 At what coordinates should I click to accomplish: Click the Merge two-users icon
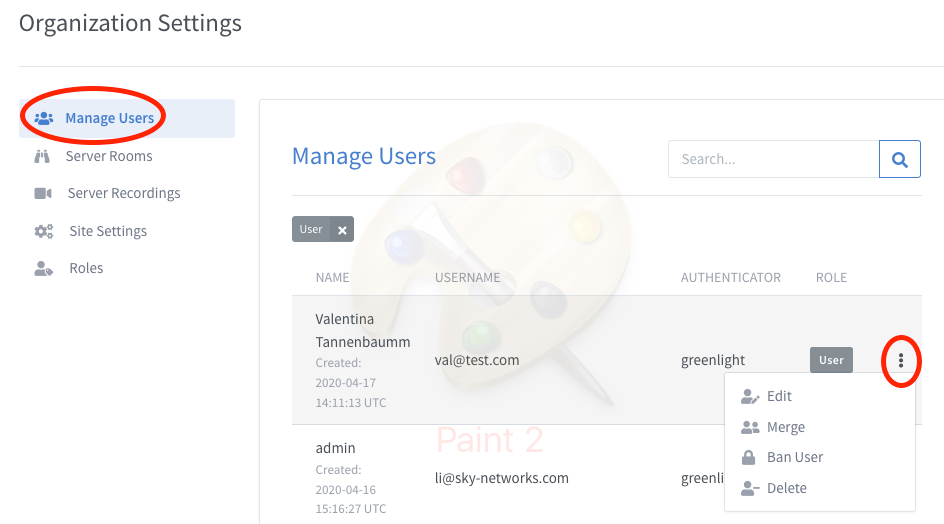pyautogui.click(x=750, y=427)
